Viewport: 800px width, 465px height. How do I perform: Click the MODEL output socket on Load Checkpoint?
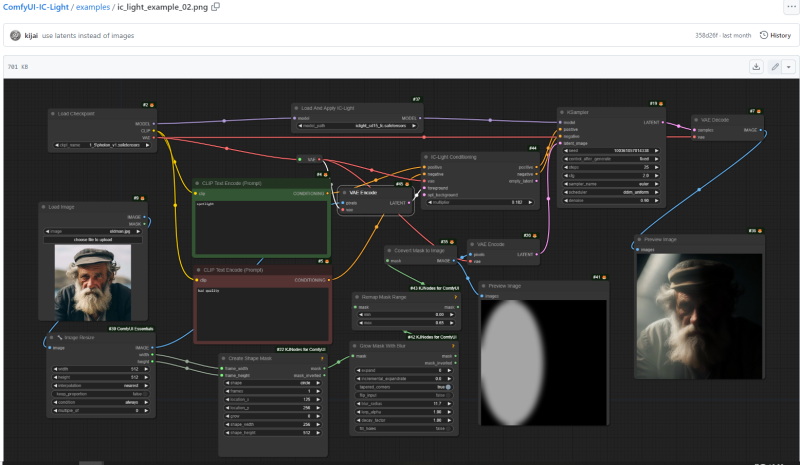tap(154, 124)
